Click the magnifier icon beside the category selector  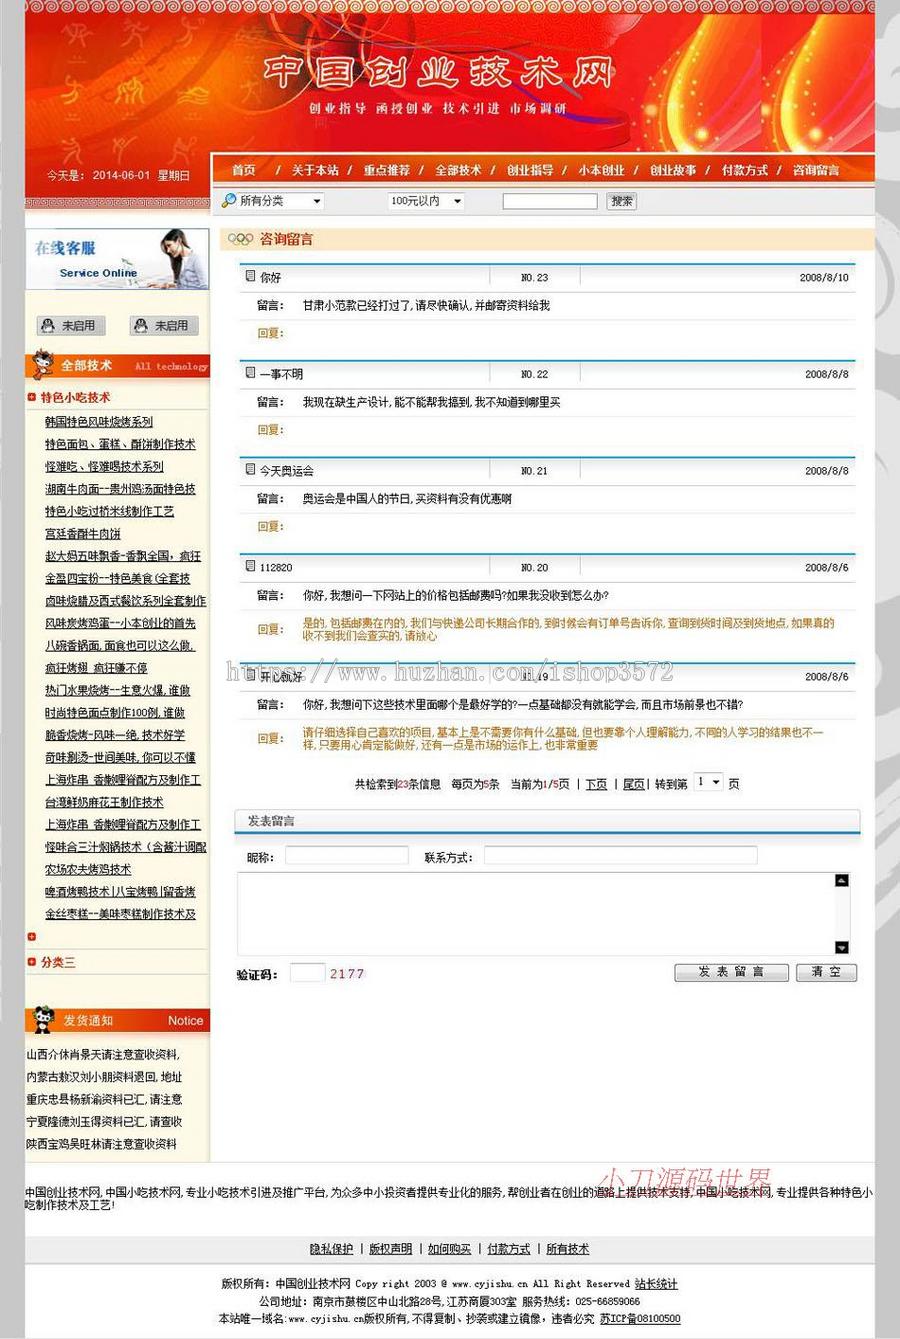pos(230,201)
